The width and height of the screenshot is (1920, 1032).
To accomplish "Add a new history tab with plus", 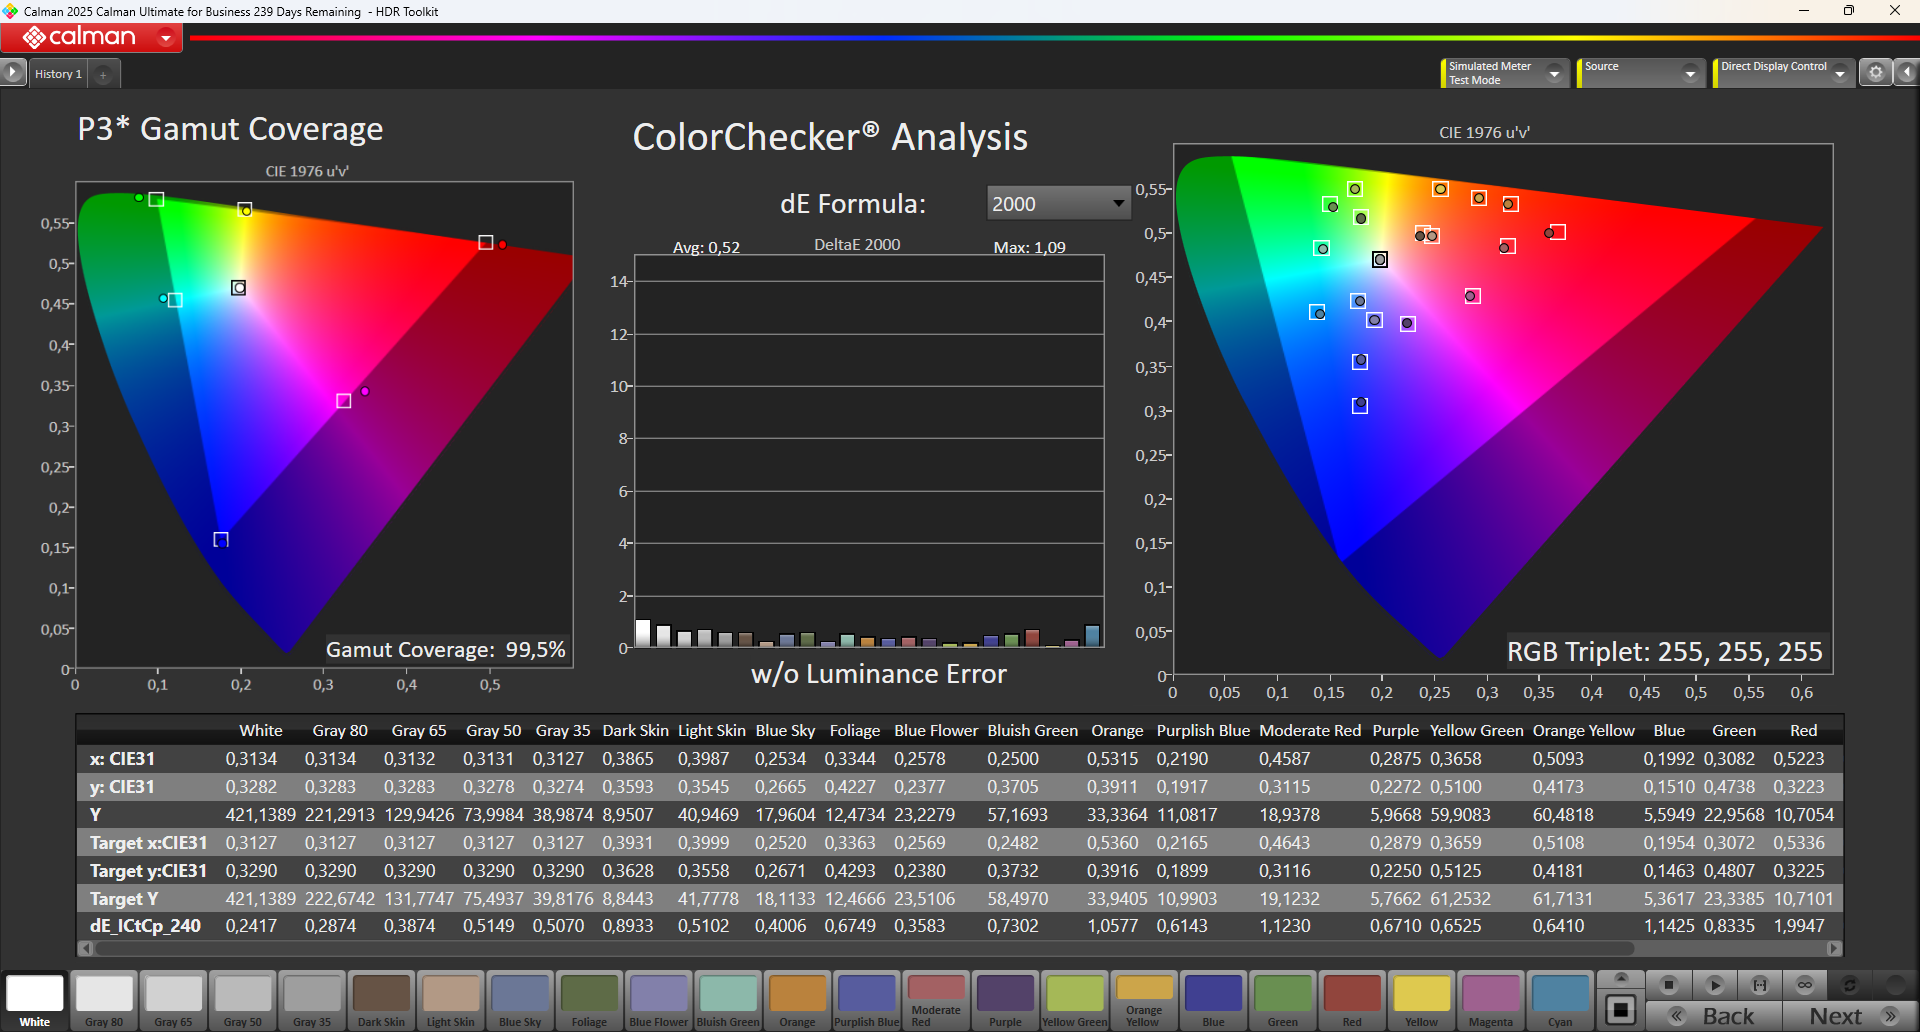I will [x=103, y=74].
